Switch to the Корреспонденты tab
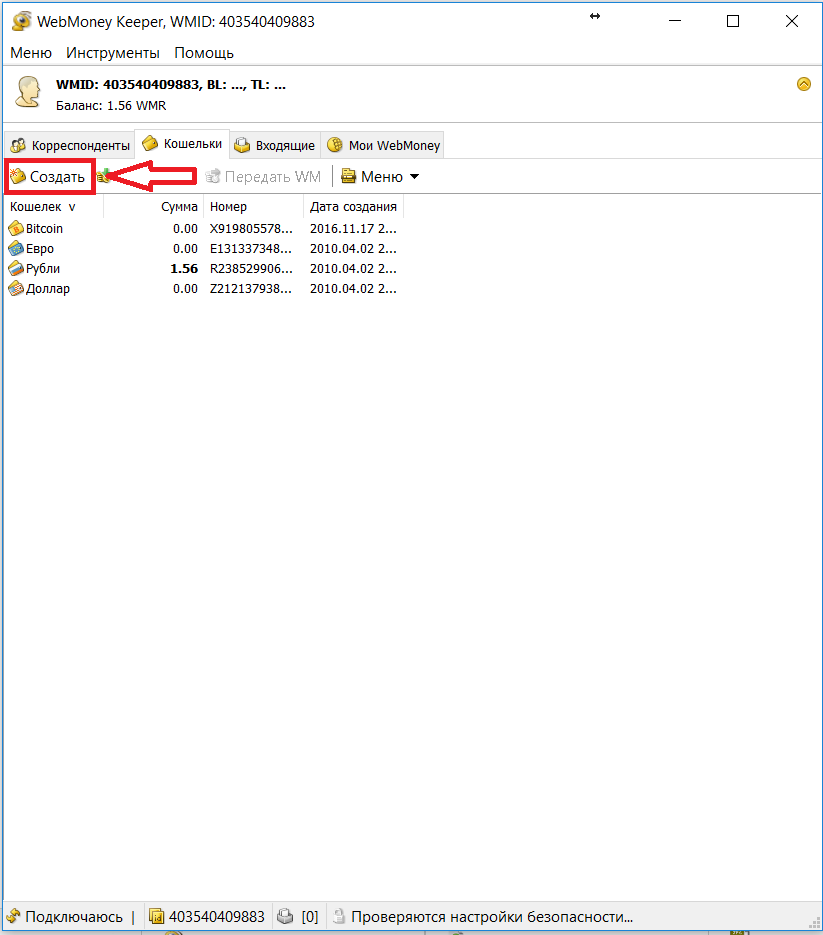Screen dimensions: 823x935 point(69,145)
